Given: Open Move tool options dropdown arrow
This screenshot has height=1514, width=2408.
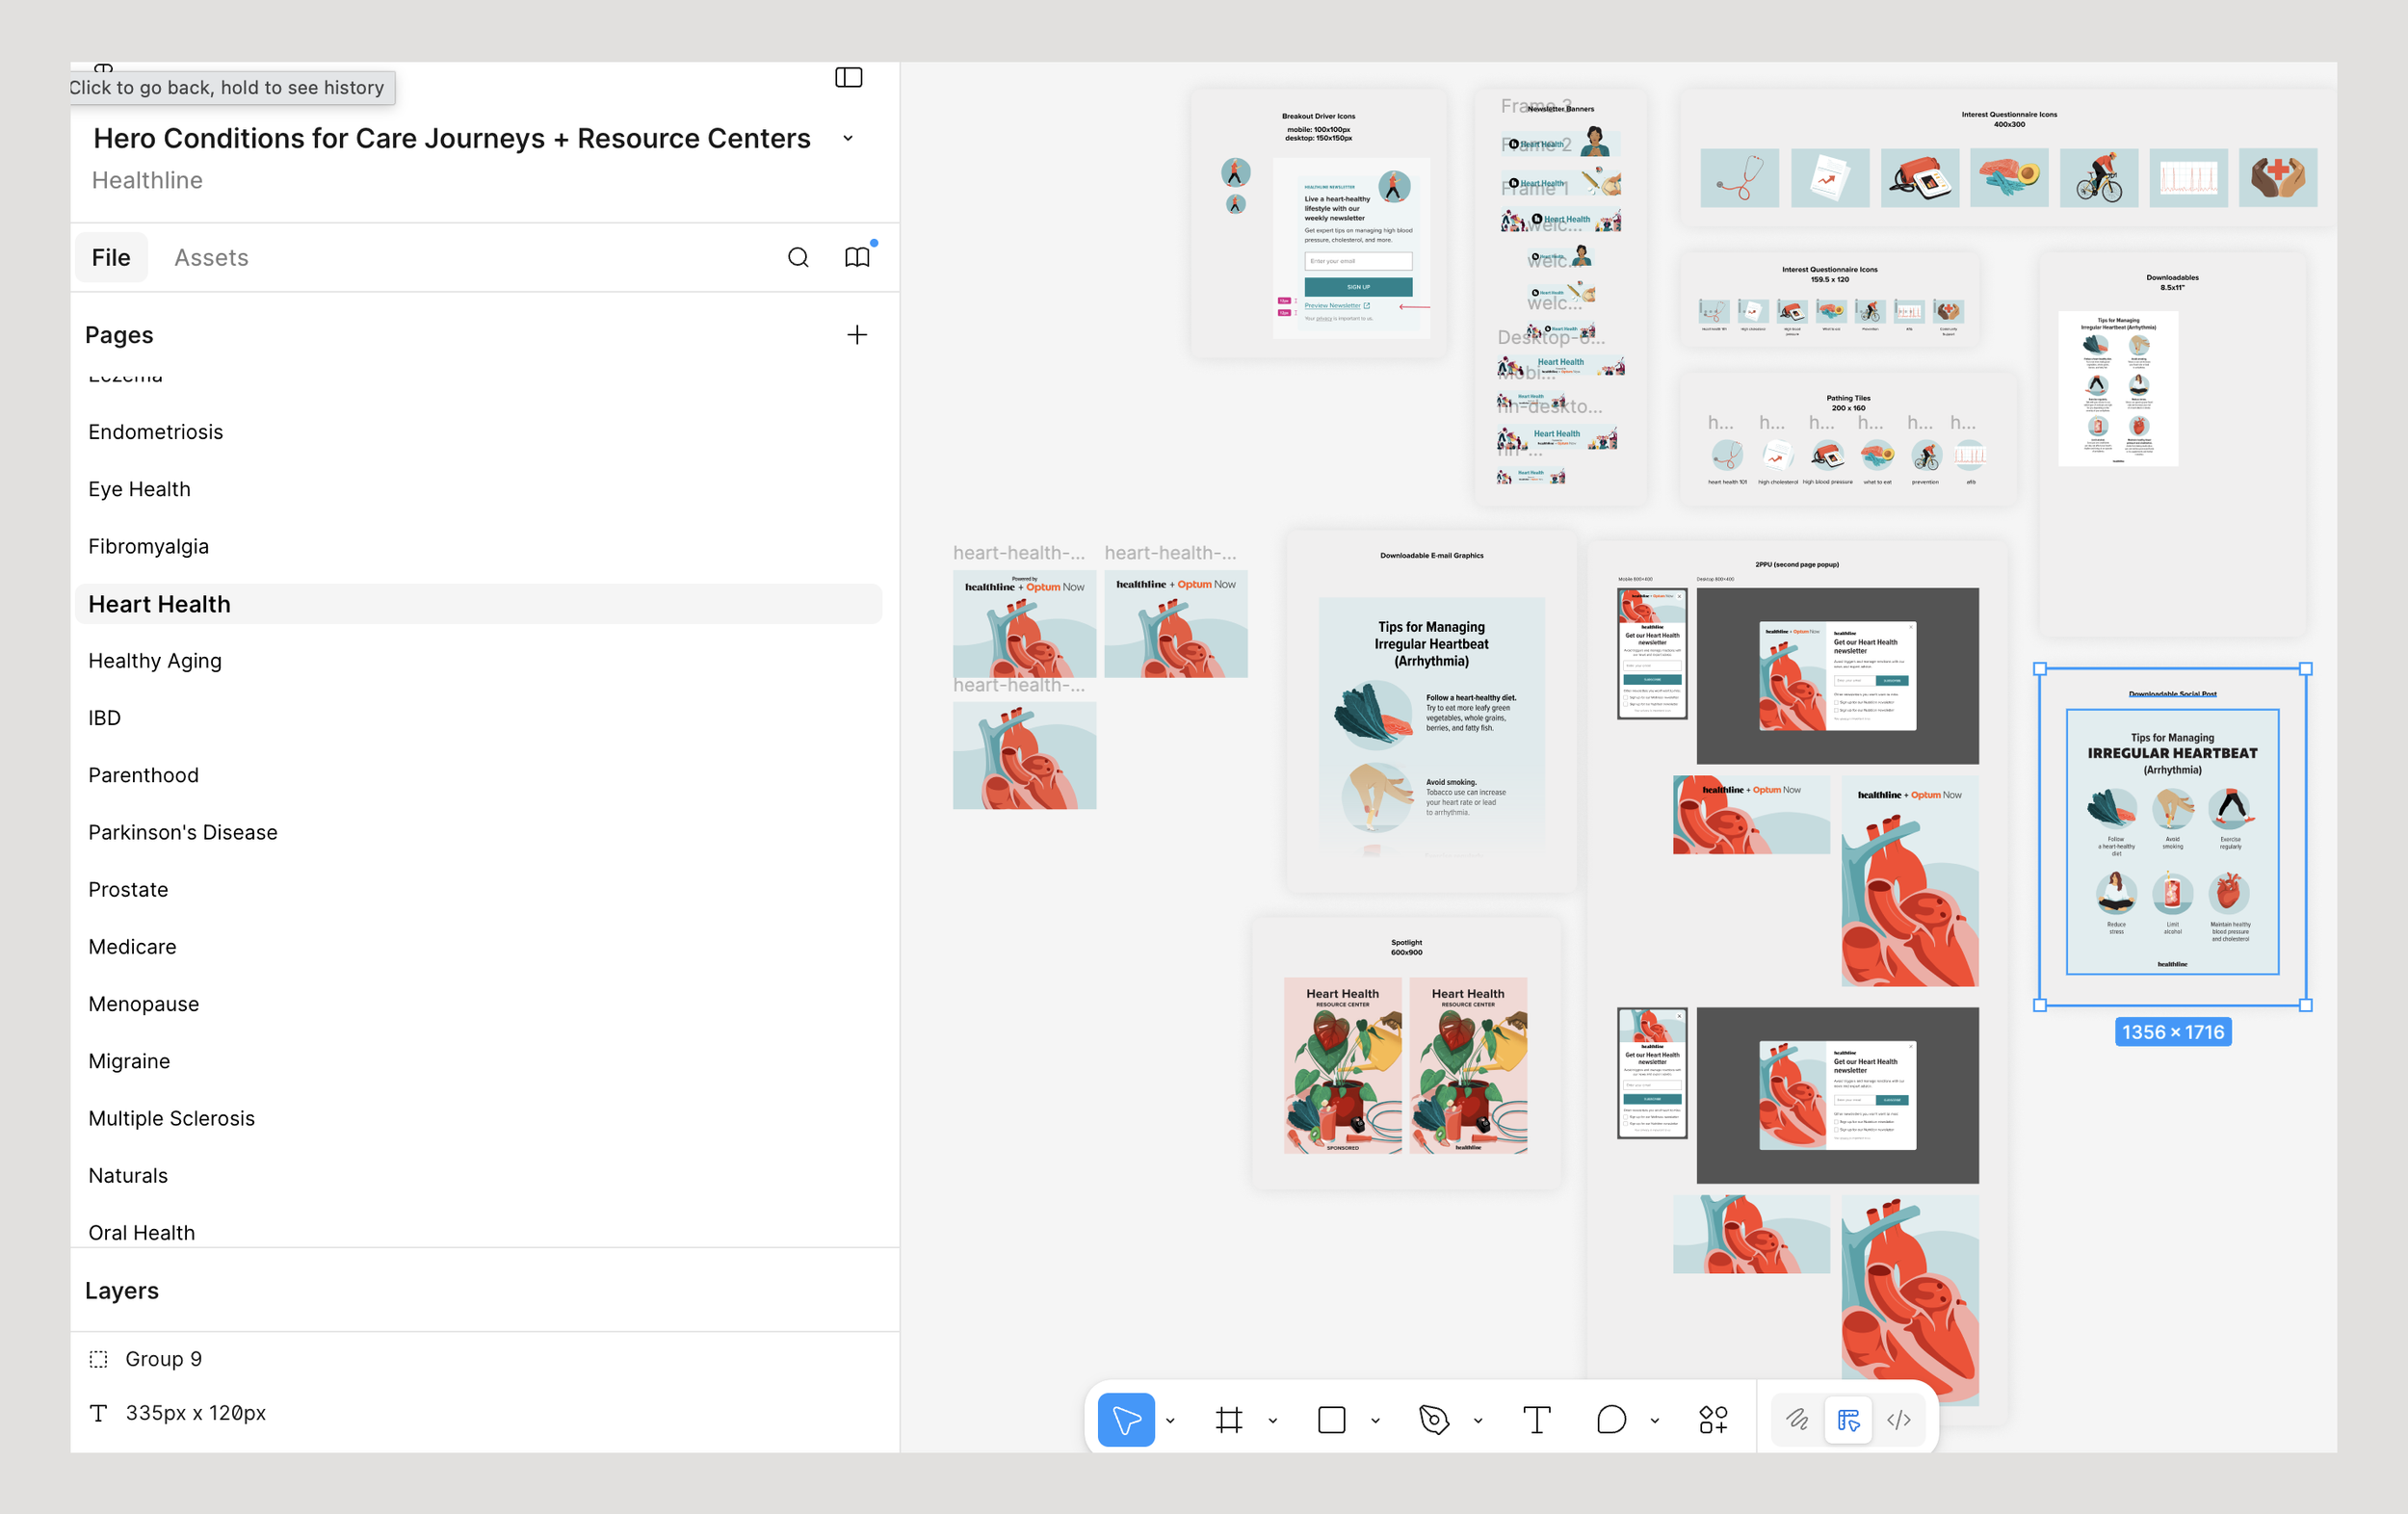Looking at the screenshot, I should (1170, 1420).
